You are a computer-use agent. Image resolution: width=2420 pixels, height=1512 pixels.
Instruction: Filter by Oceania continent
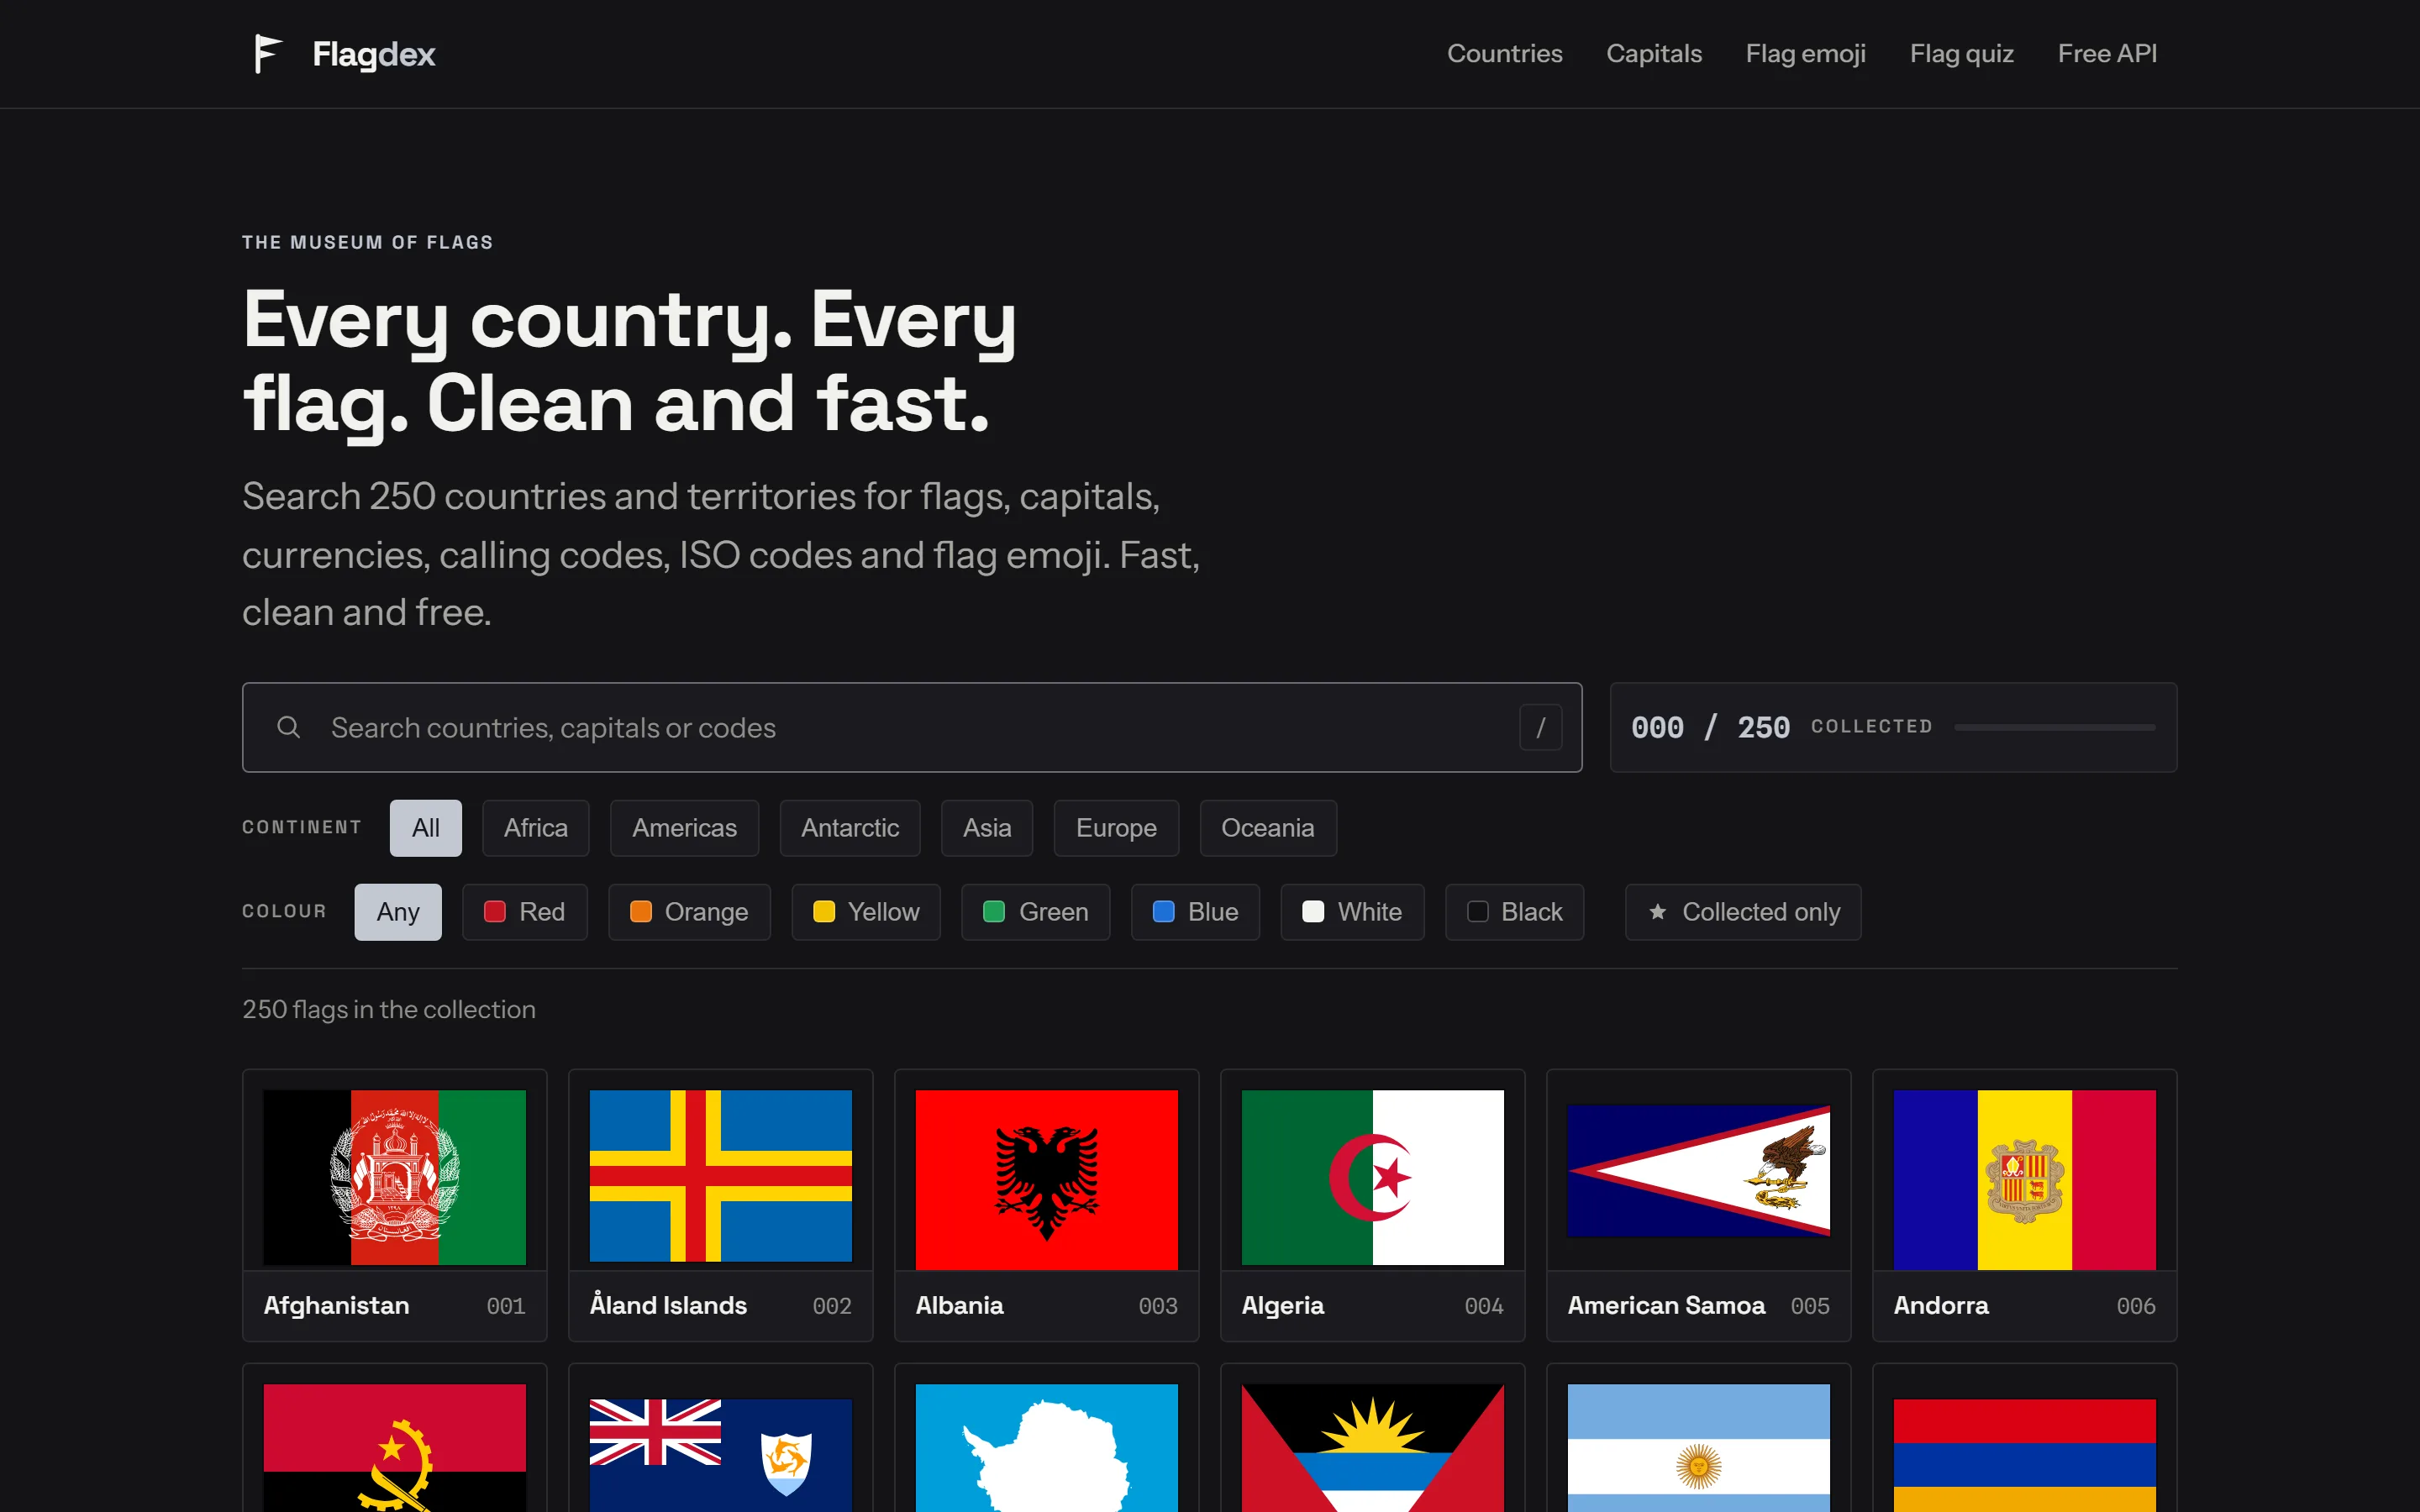click(x=1267, y=828)
